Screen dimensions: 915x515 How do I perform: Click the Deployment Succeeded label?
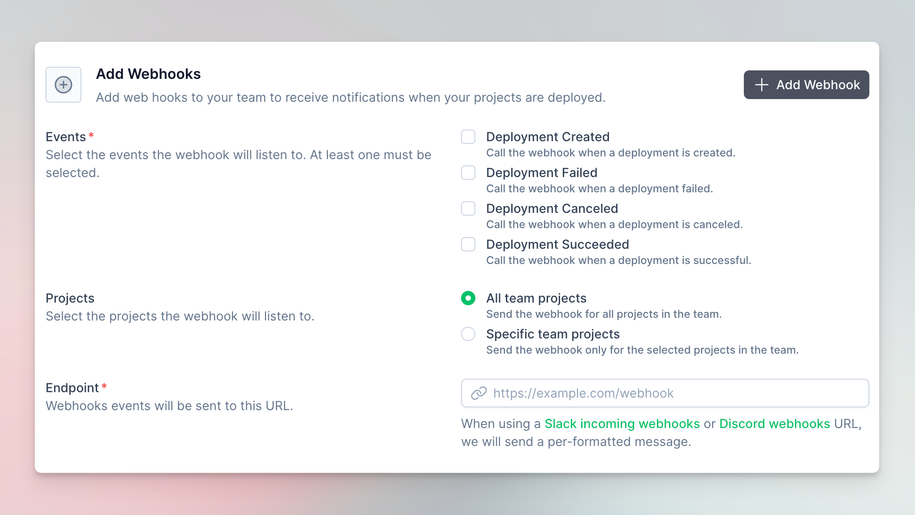coord(557,244)
